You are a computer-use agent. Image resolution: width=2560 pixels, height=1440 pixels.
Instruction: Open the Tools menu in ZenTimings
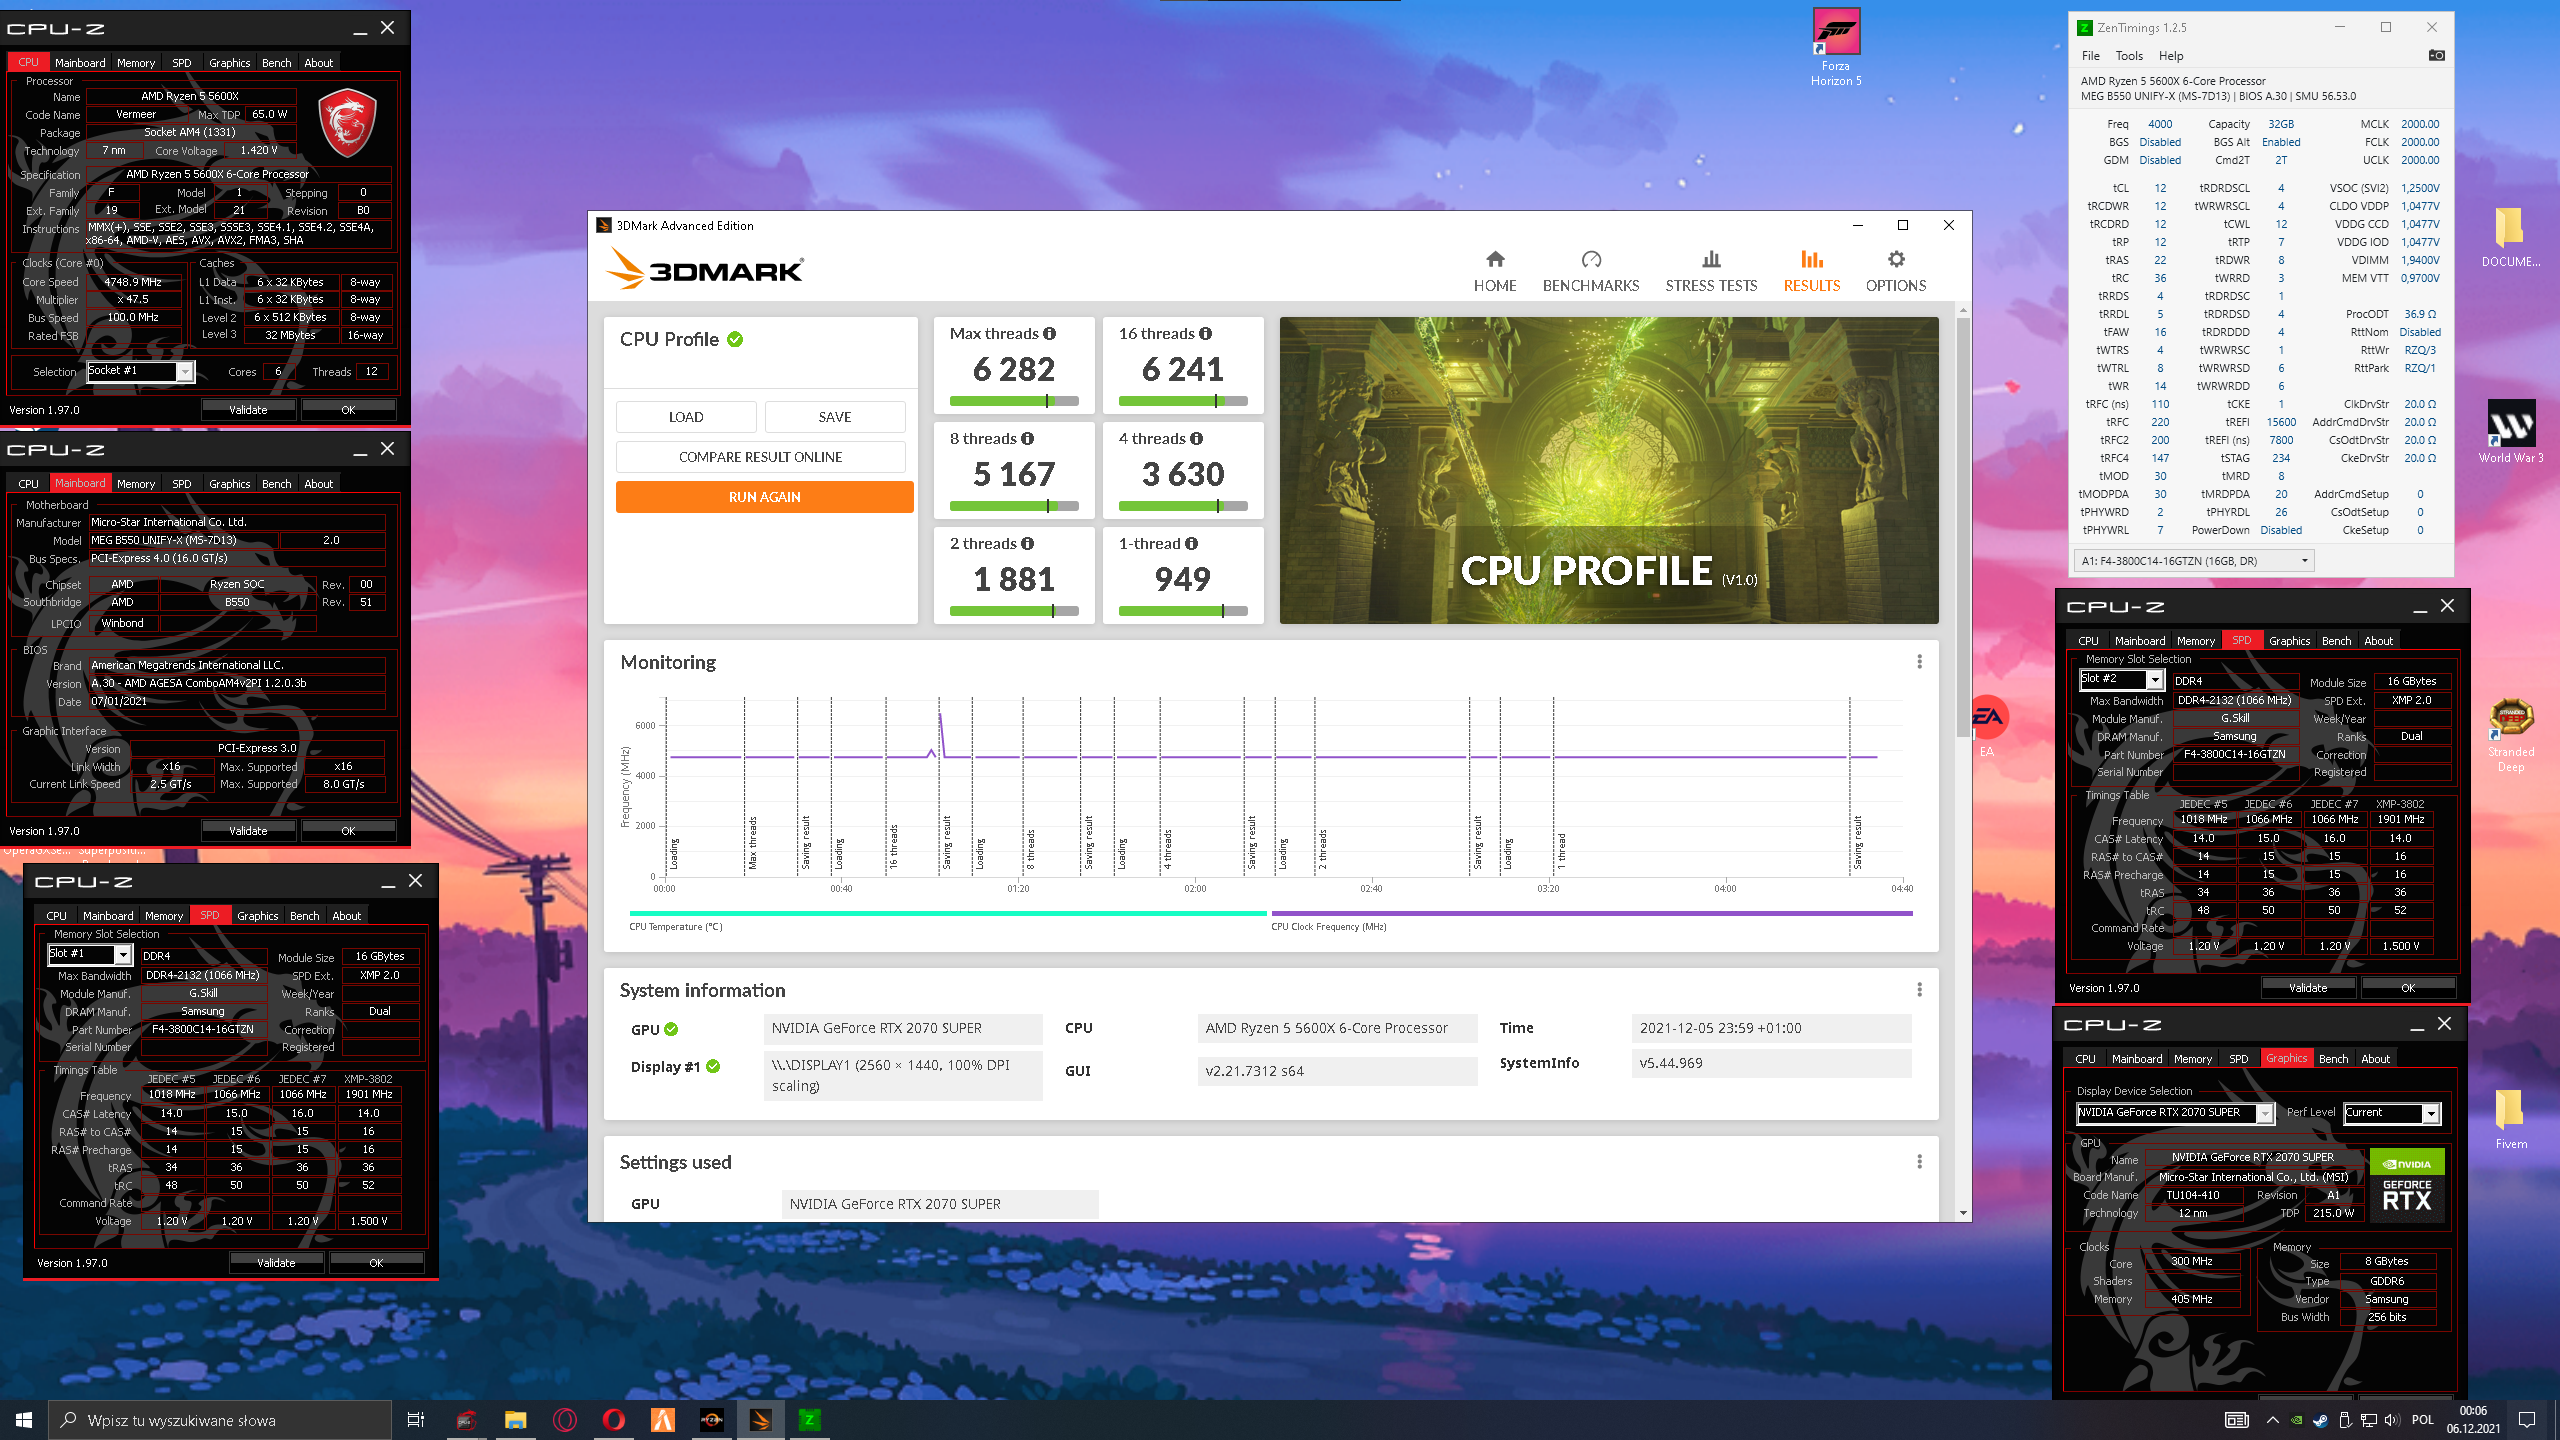pos(2129,56)
